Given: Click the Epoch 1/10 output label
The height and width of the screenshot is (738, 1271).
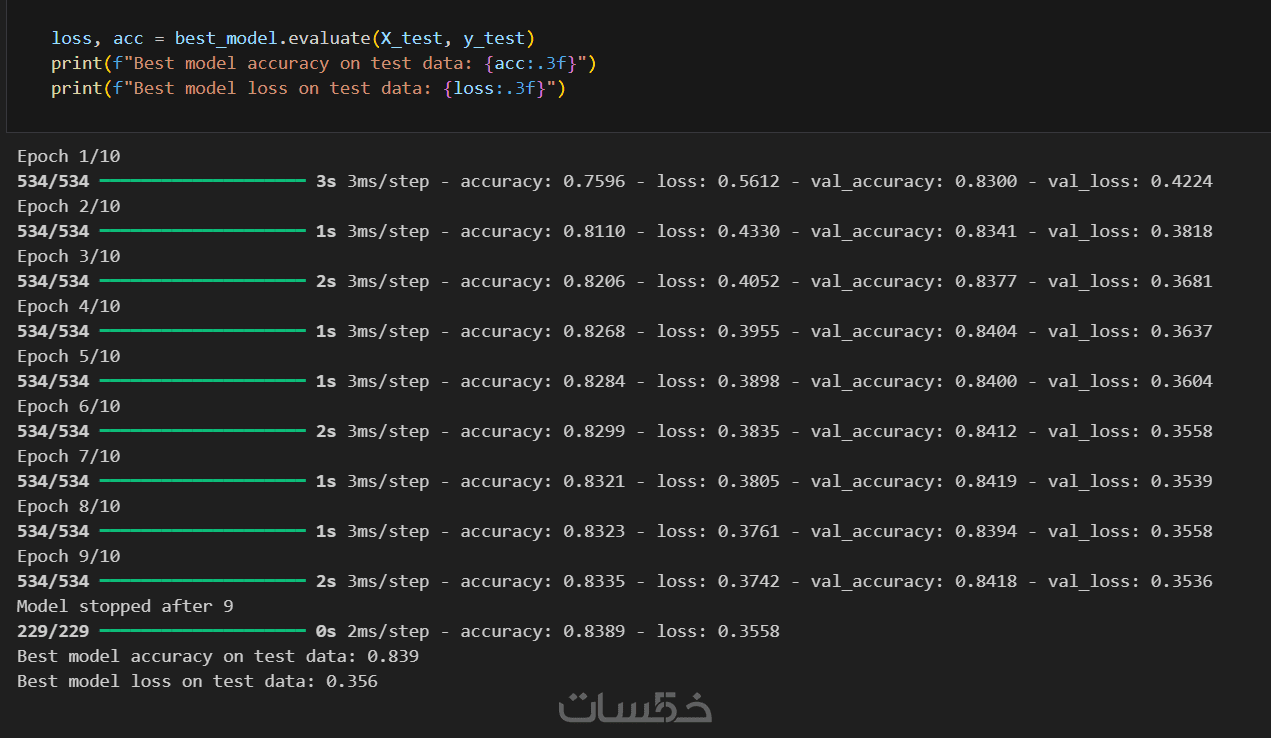Looking at the screenshot, I should click(x=68, y=156).
